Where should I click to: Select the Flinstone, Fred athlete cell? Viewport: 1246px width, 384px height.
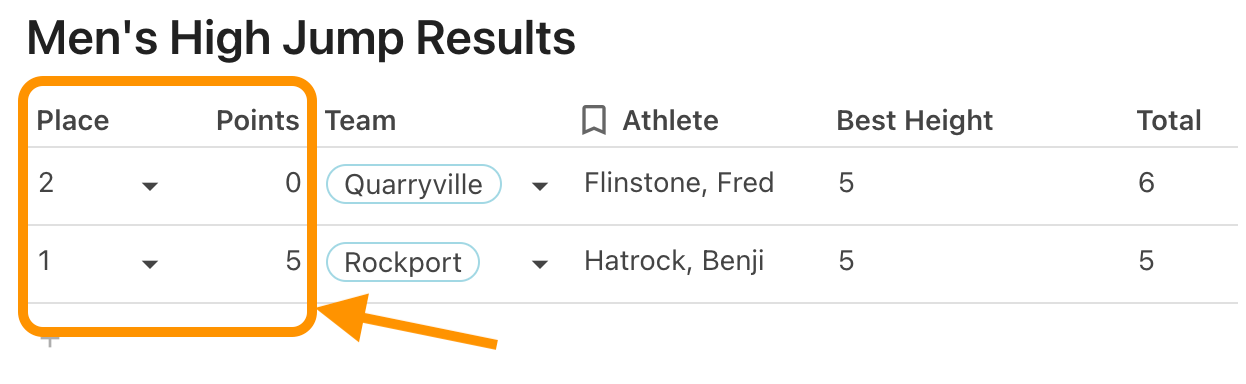point(679,184)
